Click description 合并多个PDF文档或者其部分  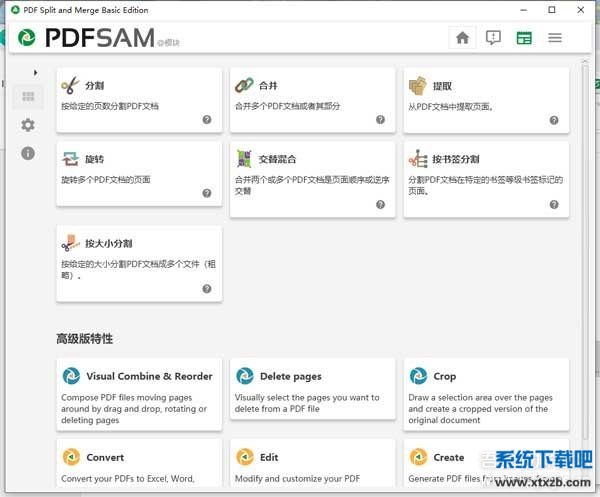[x=287, y=106]
